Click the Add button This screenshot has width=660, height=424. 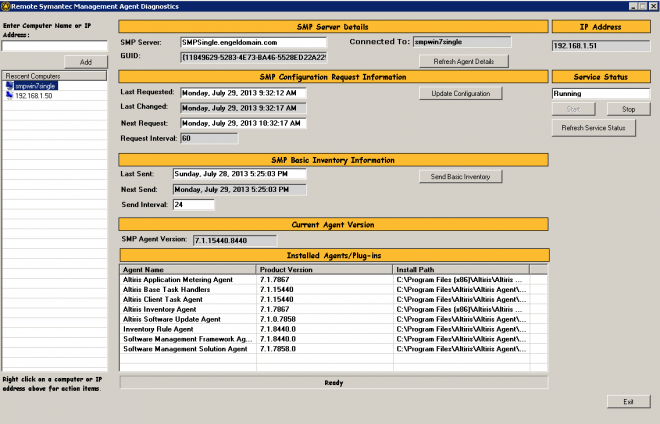pos(86,62)
